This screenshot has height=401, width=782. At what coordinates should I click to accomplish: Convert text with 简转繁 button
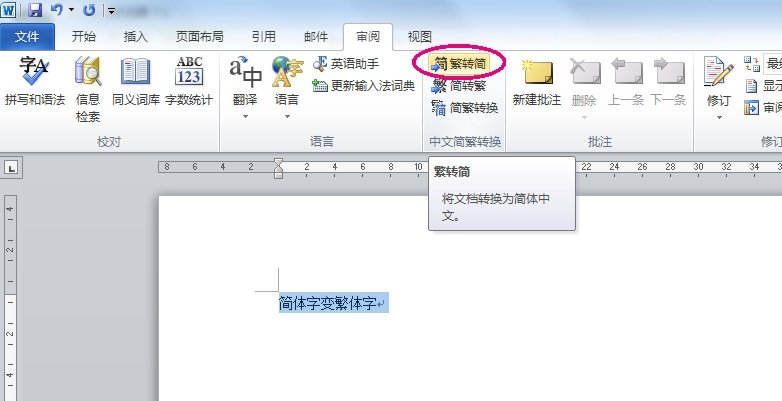click(459, 86)
